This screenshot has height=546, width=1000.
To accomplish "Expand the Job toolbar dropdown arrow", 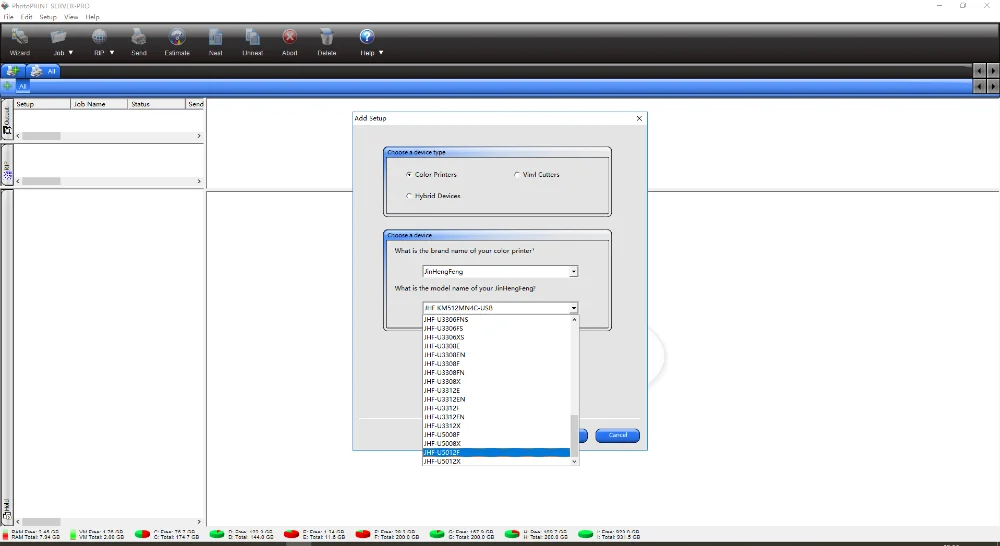I will (x=71, y=52).
